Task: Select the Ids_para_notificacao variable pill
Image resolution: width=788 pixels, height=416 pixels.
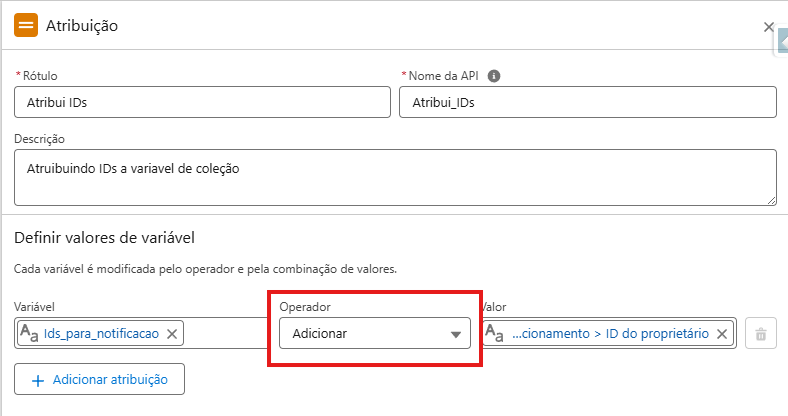Action: point(101,333)
